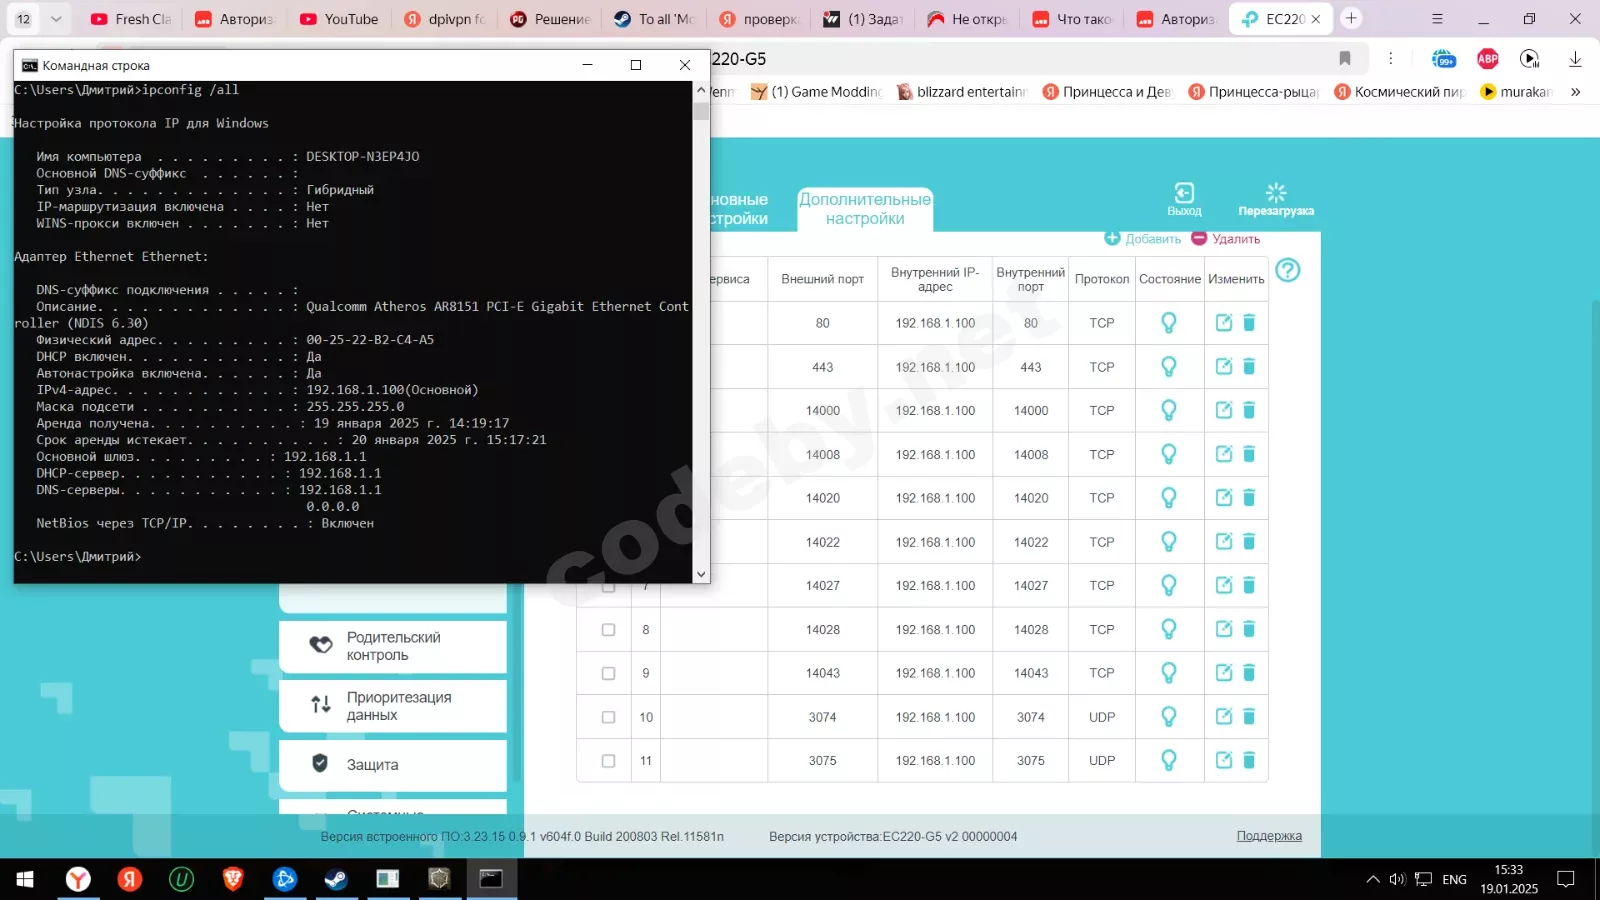Open Brave browser from the taskbar
This screenshot has width=1600, height=900.
coord(233,879)
